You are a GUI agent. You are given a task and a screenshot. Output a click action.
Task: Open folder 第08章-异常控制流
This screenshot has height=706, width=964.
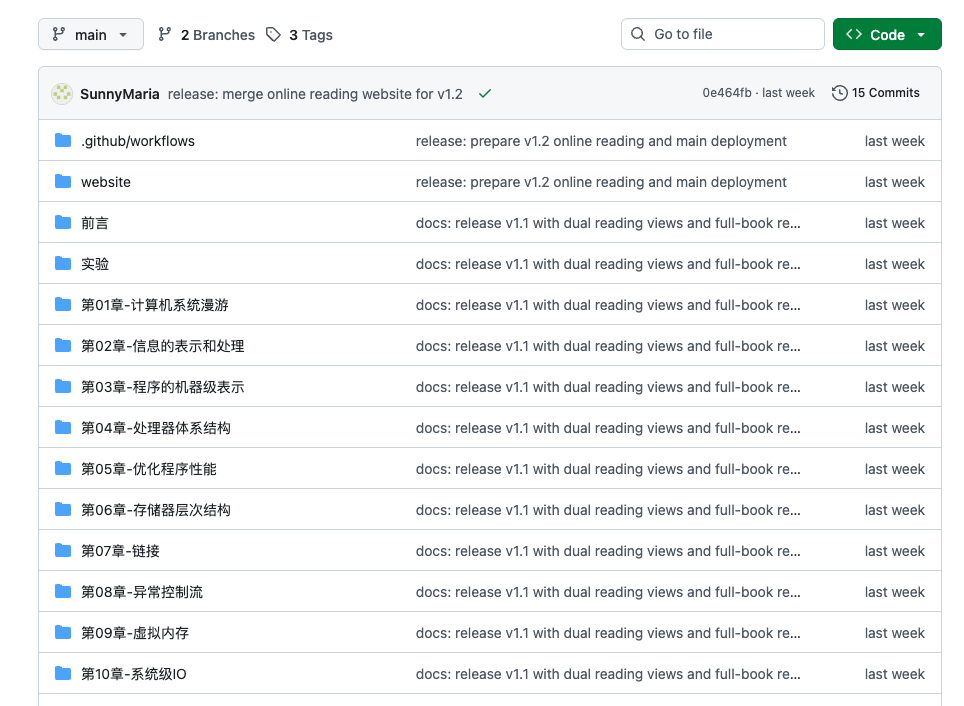pos(142,592)
